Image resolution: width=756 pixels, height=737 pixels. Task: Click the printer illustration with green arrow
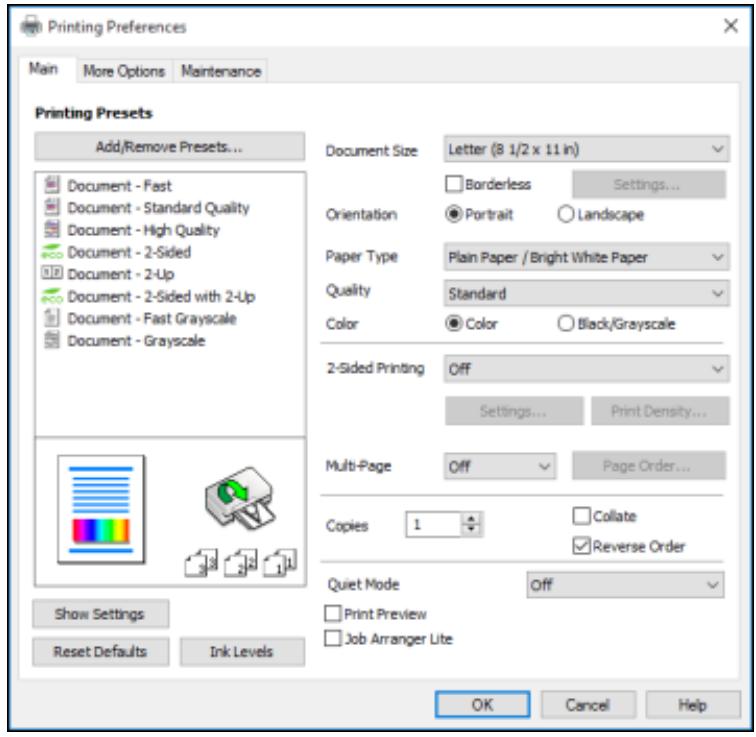[240, 498]
